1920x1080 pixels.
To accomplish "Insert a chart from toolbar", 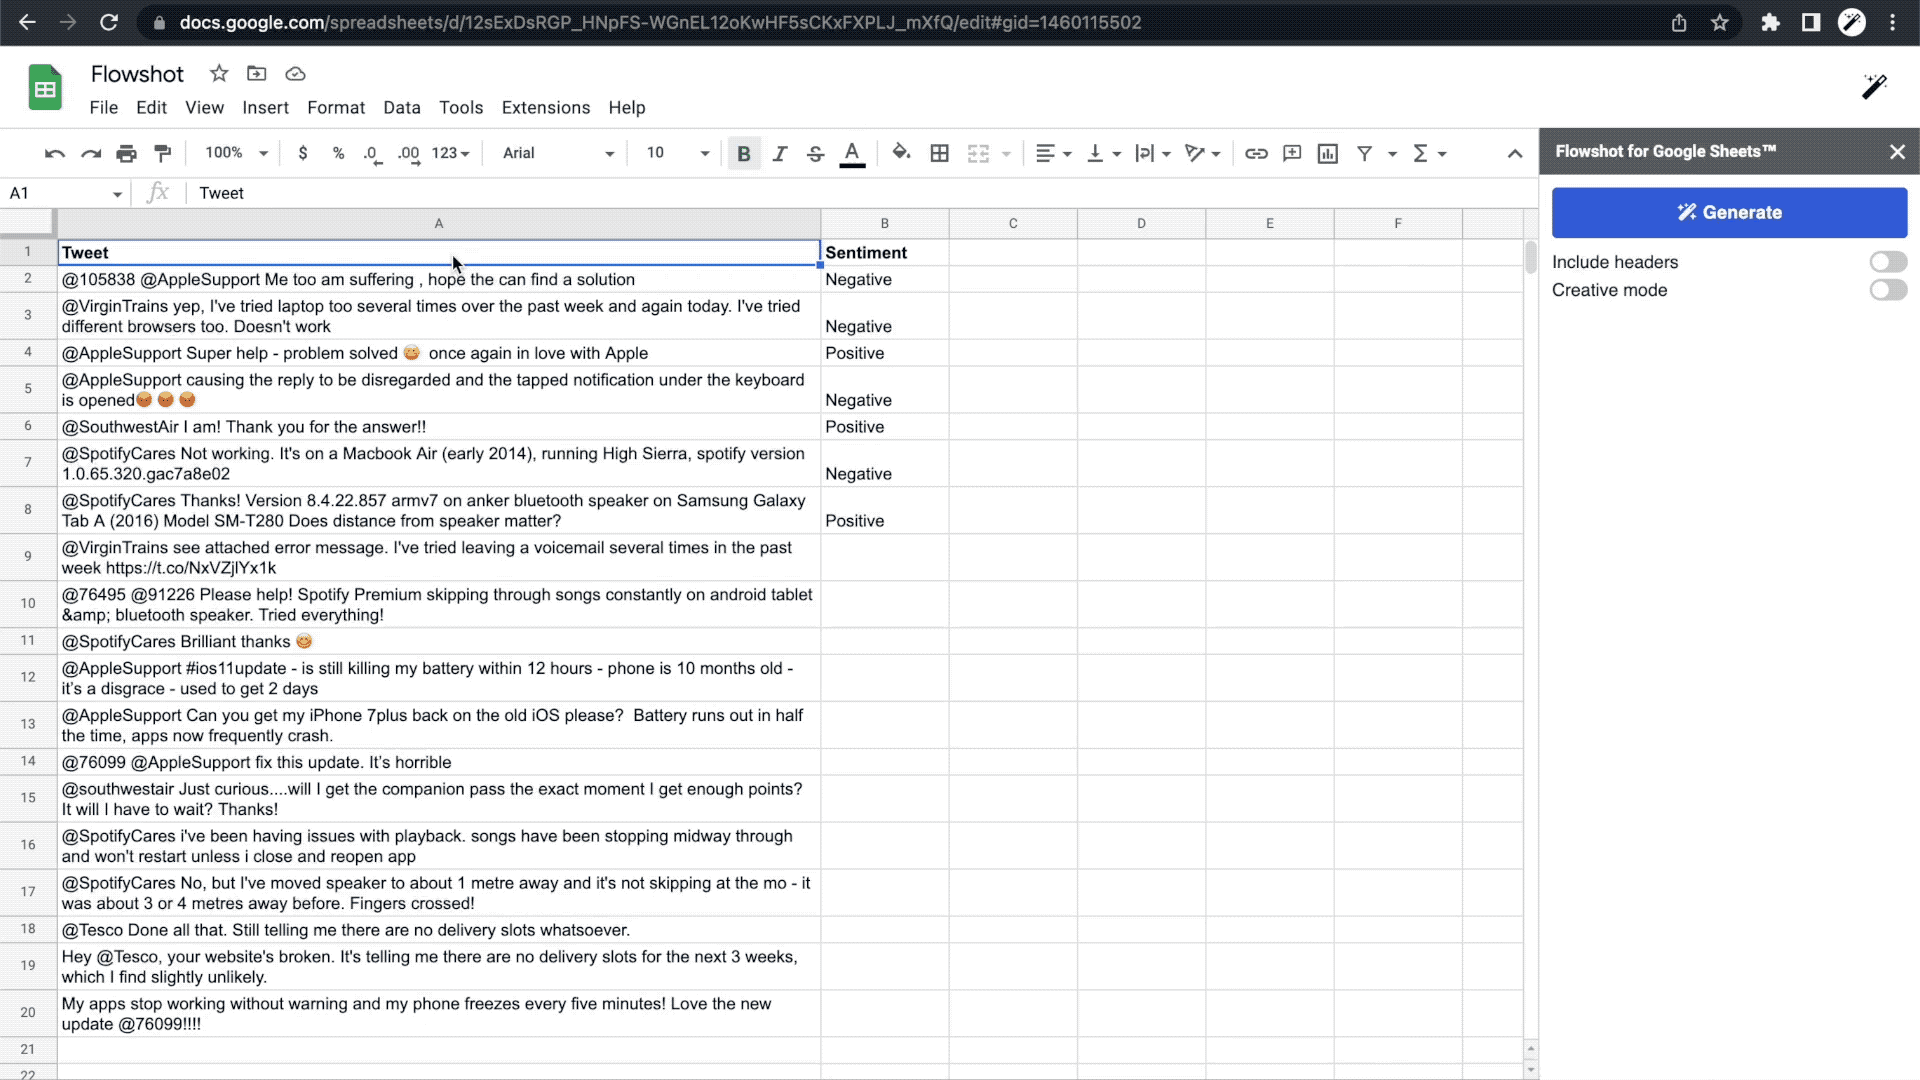I will pyautogui.click(x=1327, y=153).
